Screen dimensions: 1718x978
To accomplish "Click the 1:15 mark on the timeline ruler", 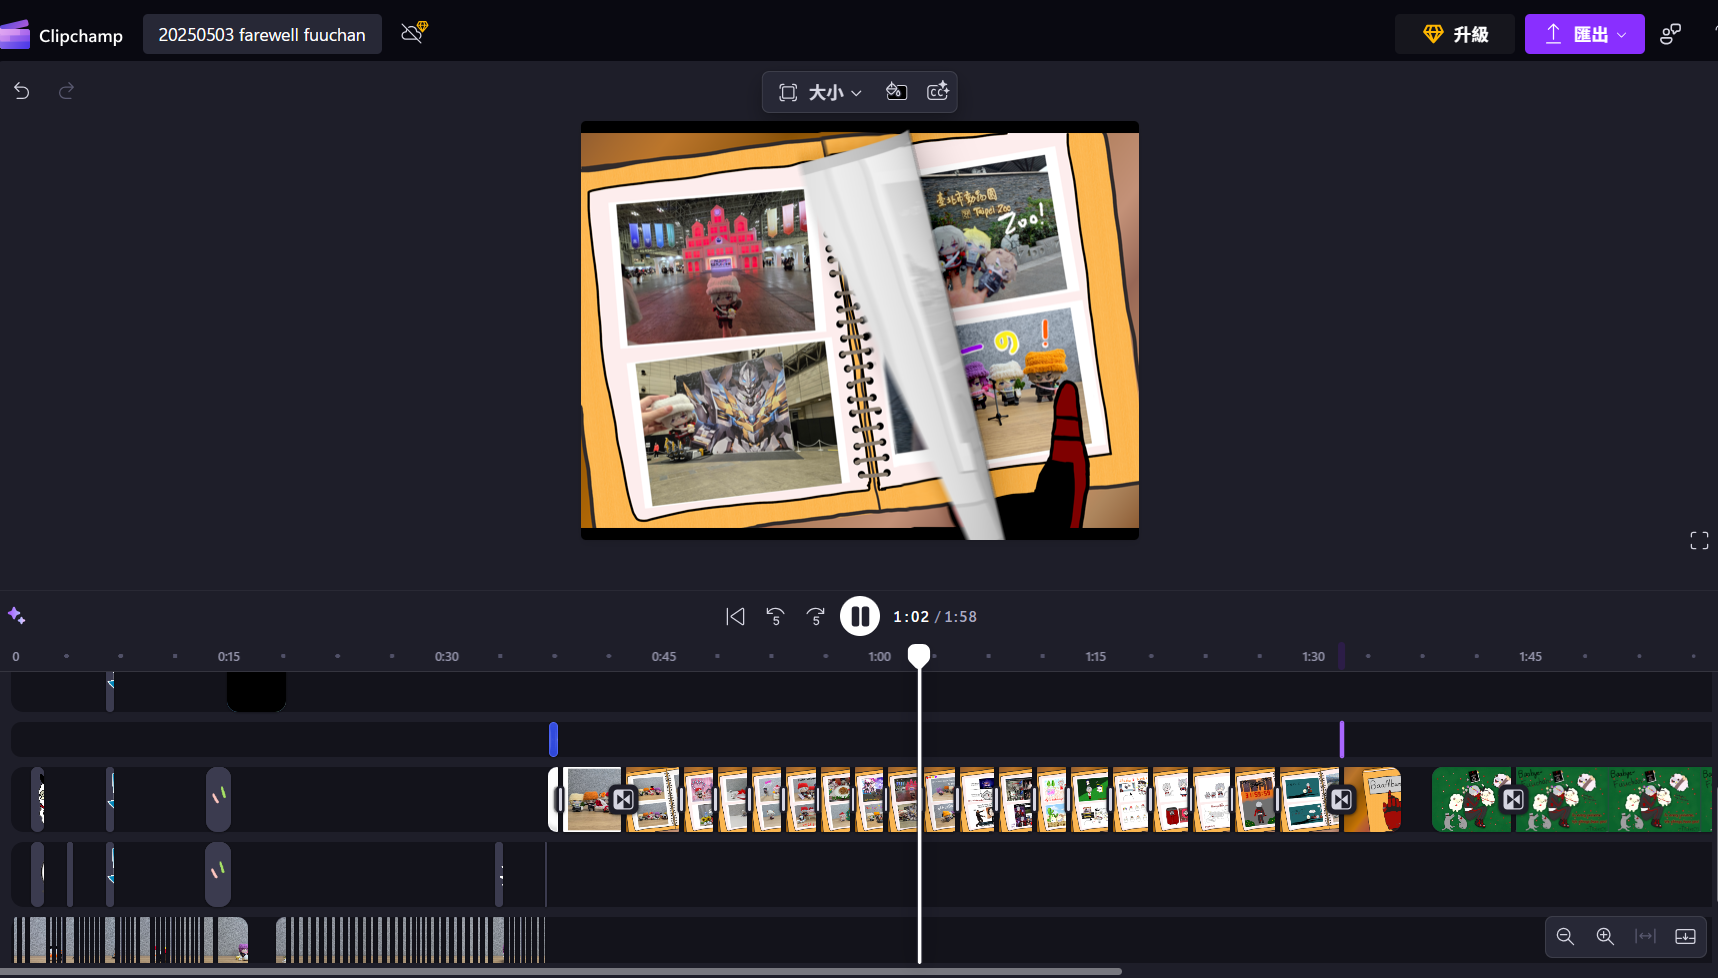I will click(x=1096, y=657).
